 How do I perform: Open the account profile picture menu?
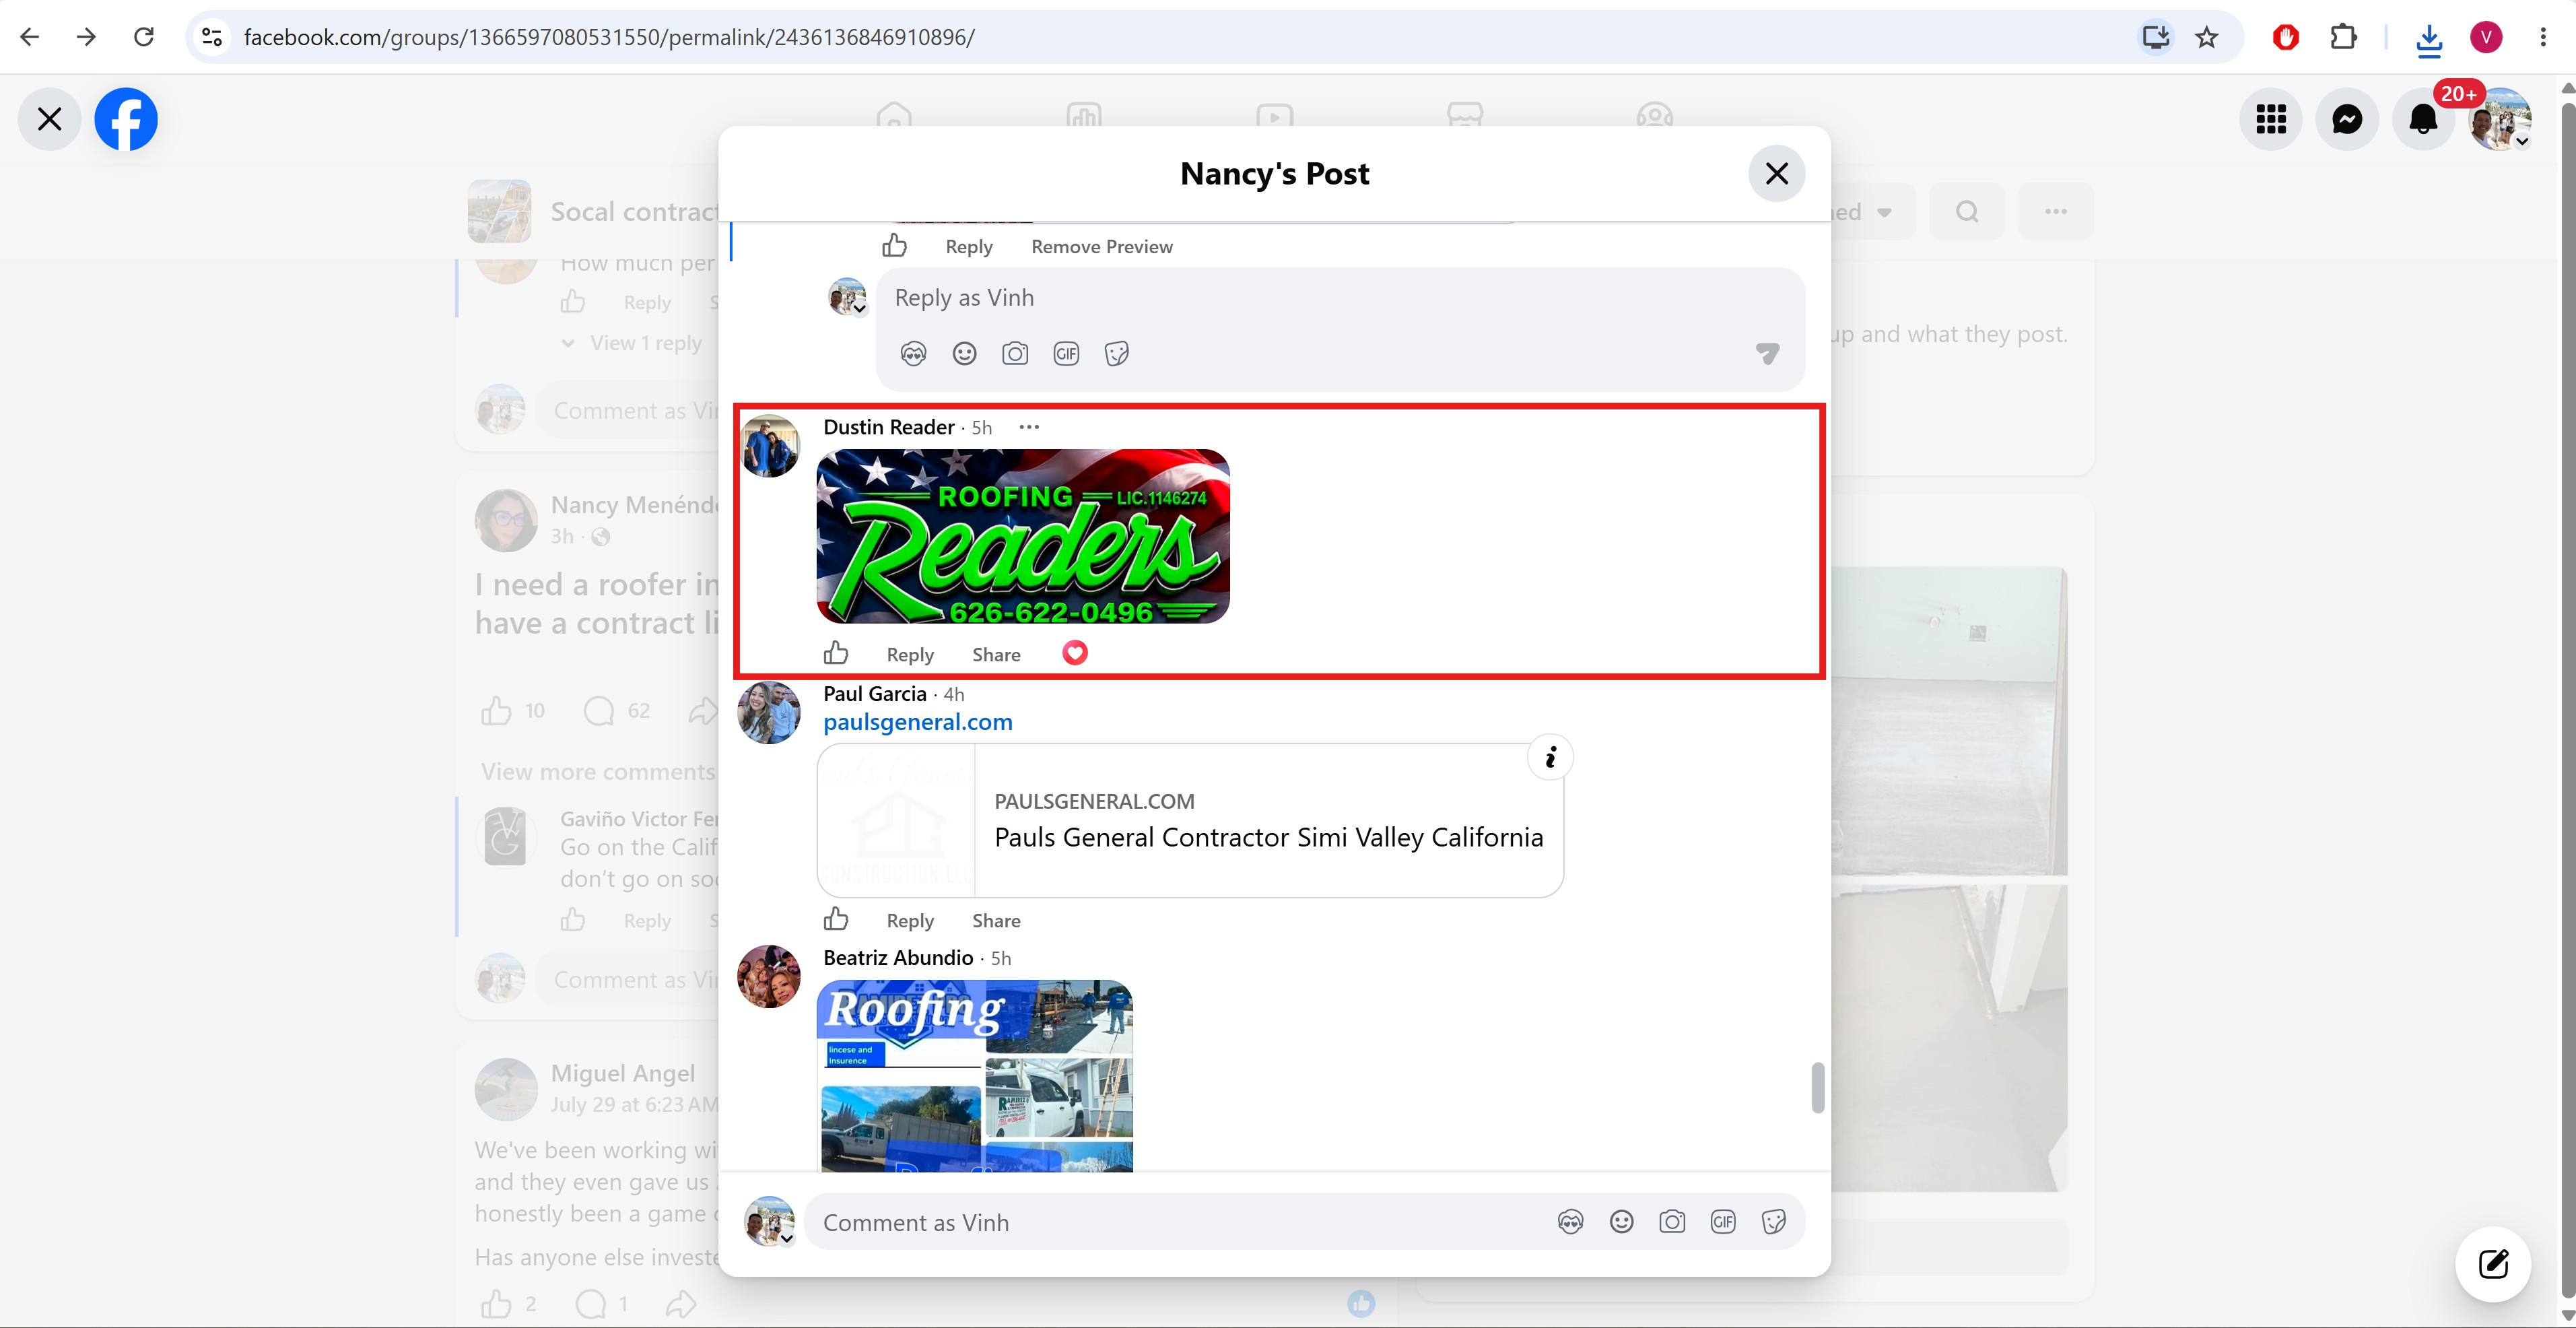pos(2500,119)
